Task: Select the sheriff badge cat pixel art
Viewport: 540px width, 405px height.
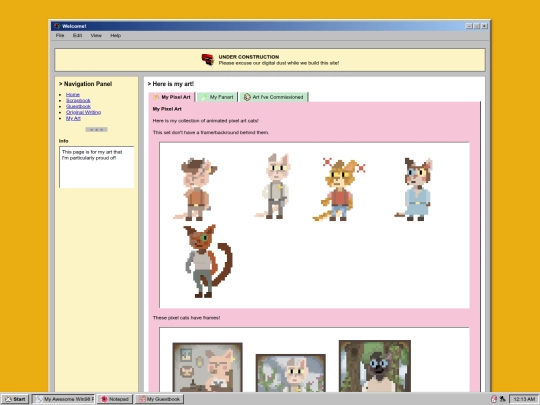Action: coord(273,186)
